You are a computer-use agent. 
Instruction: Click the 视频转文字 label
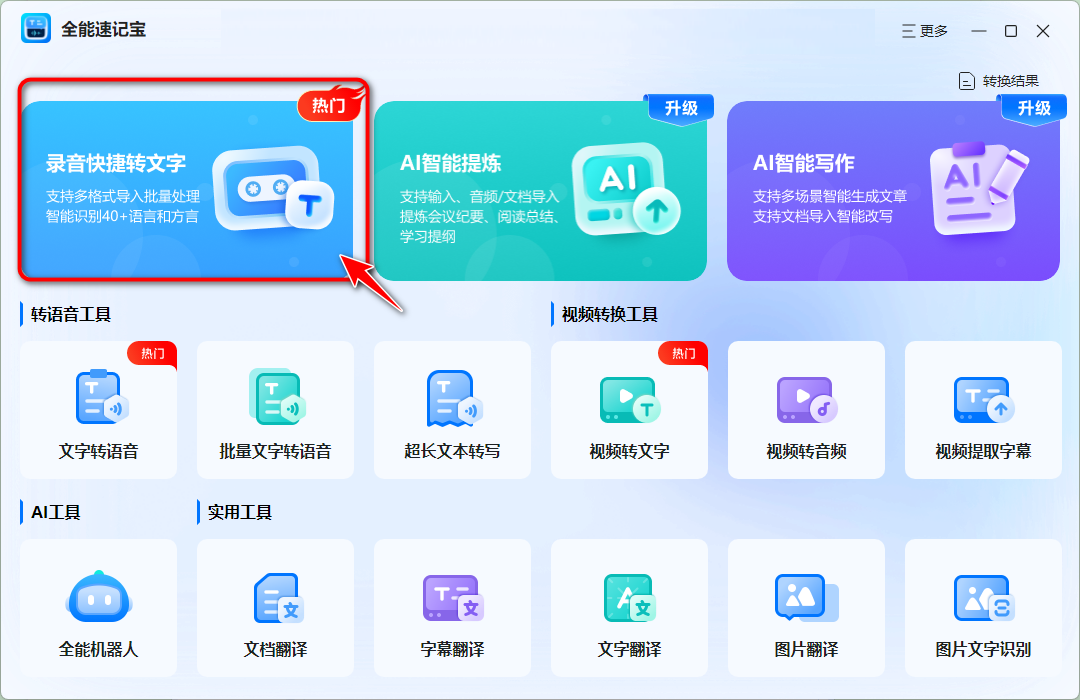pos(630,451)
